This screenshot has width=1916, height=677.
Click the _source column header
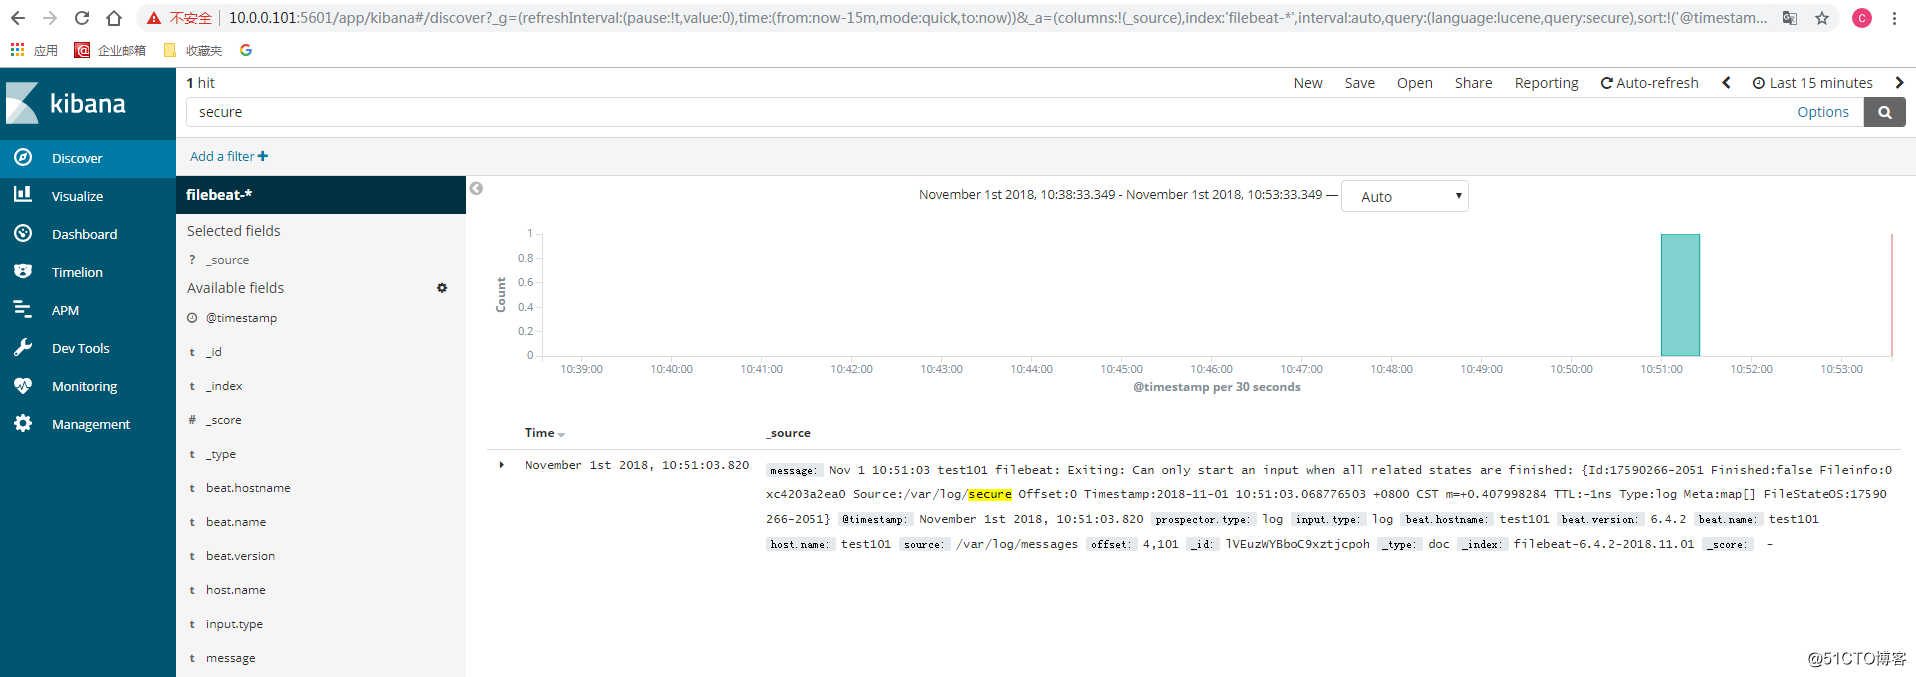(x=789, y=433)
